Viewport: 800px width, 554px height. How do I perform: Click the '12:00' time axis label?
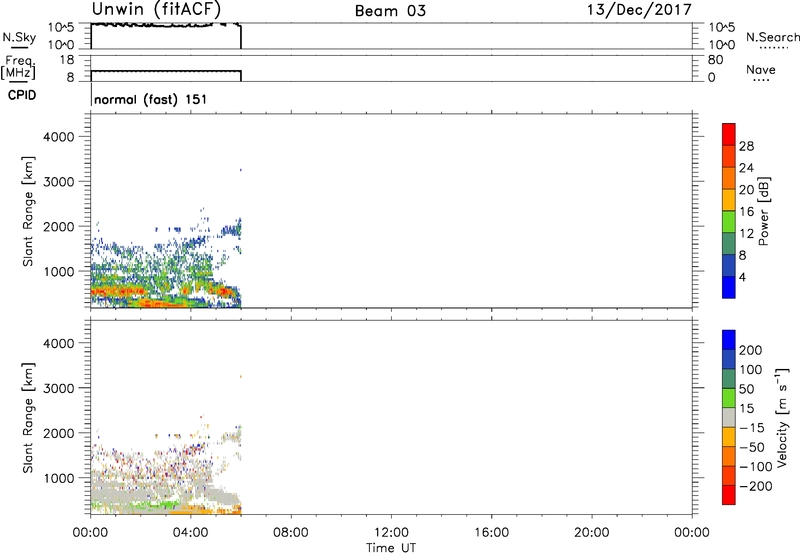click(391, 533)
